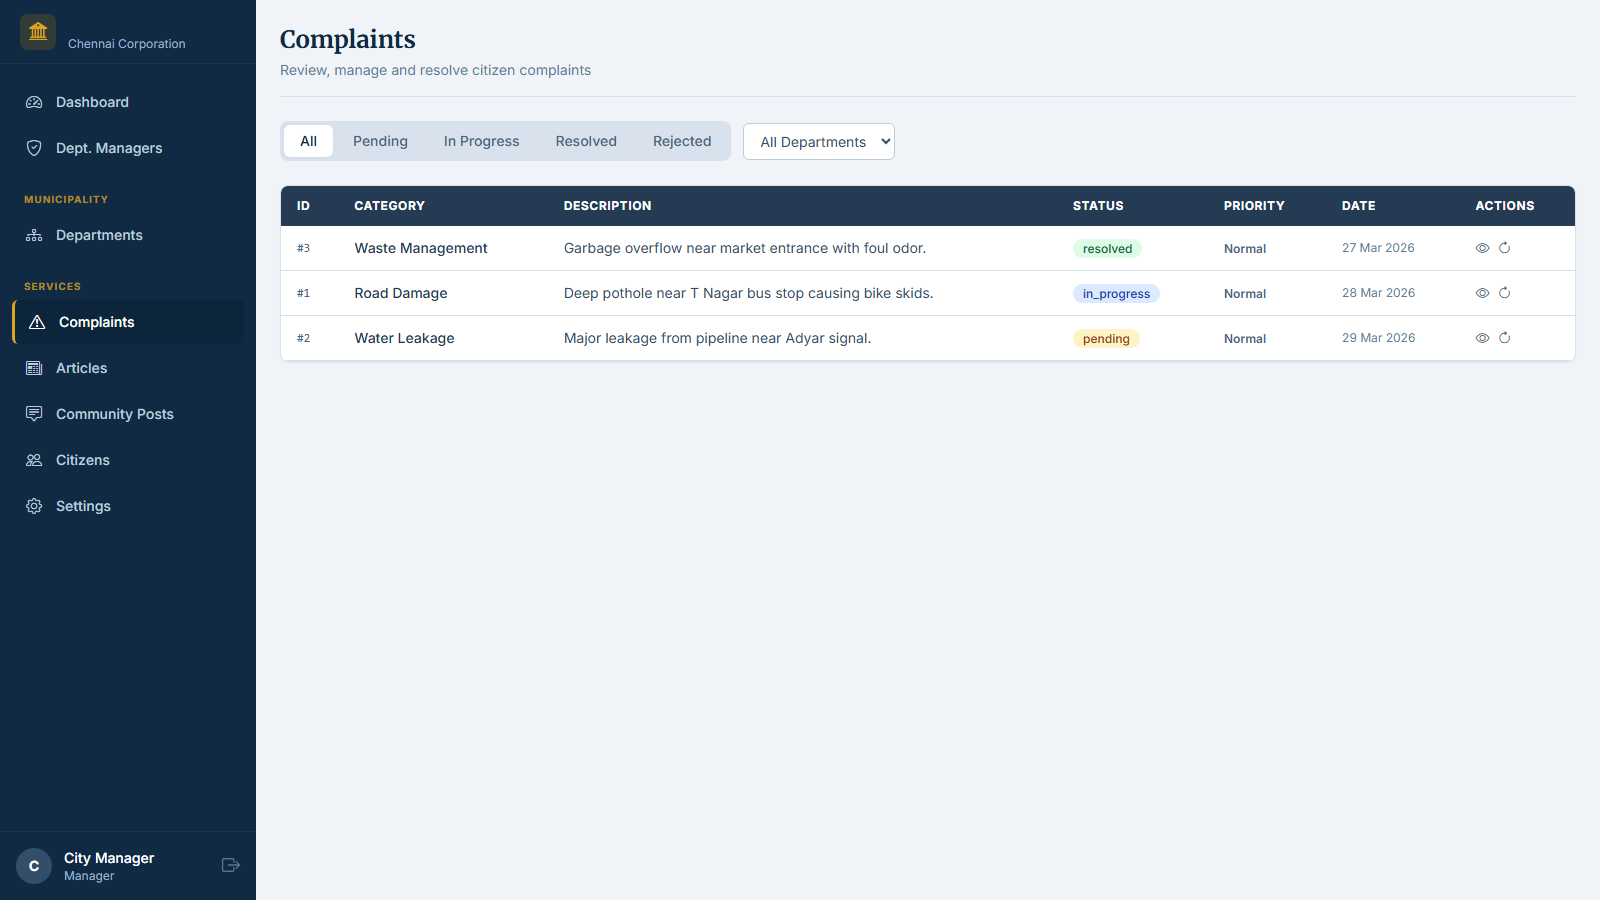Switch to the Pending tab
1600x900 pixels.
tap(380, 141)
